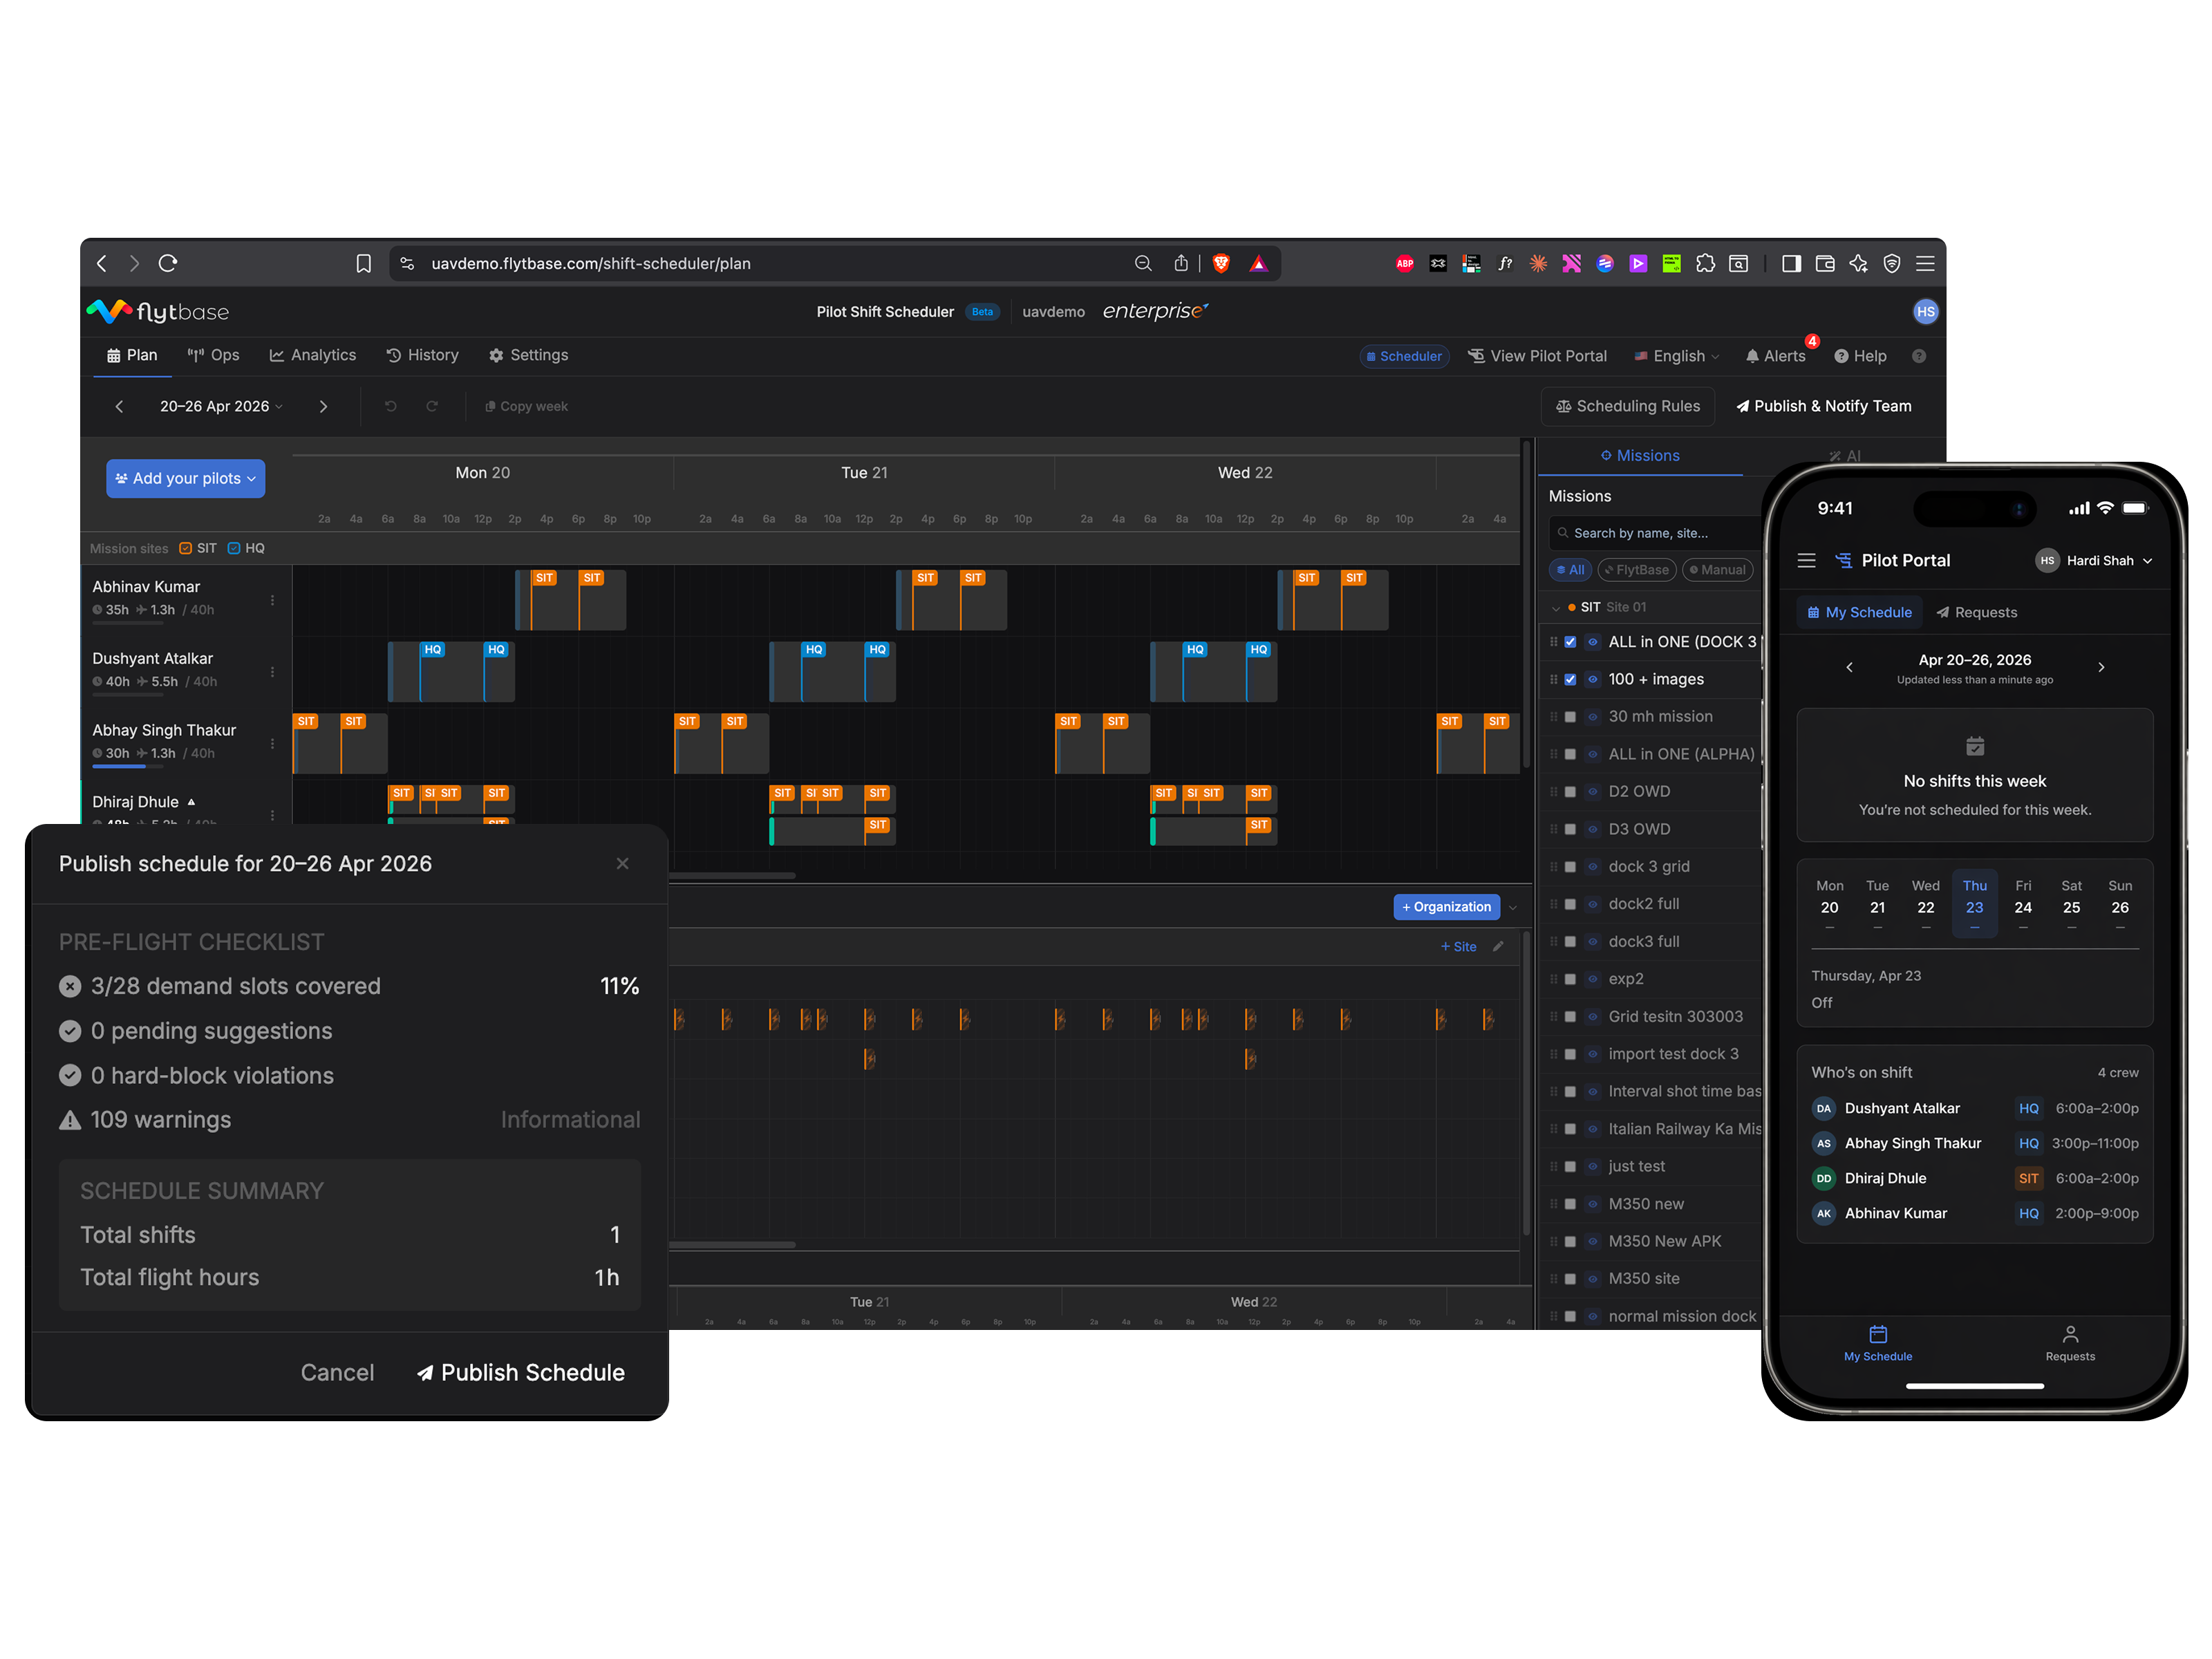This screenshot has height=1659, width=2212.
Task: Open browser extensions puzzle icon
Action: click(1705, 263)
